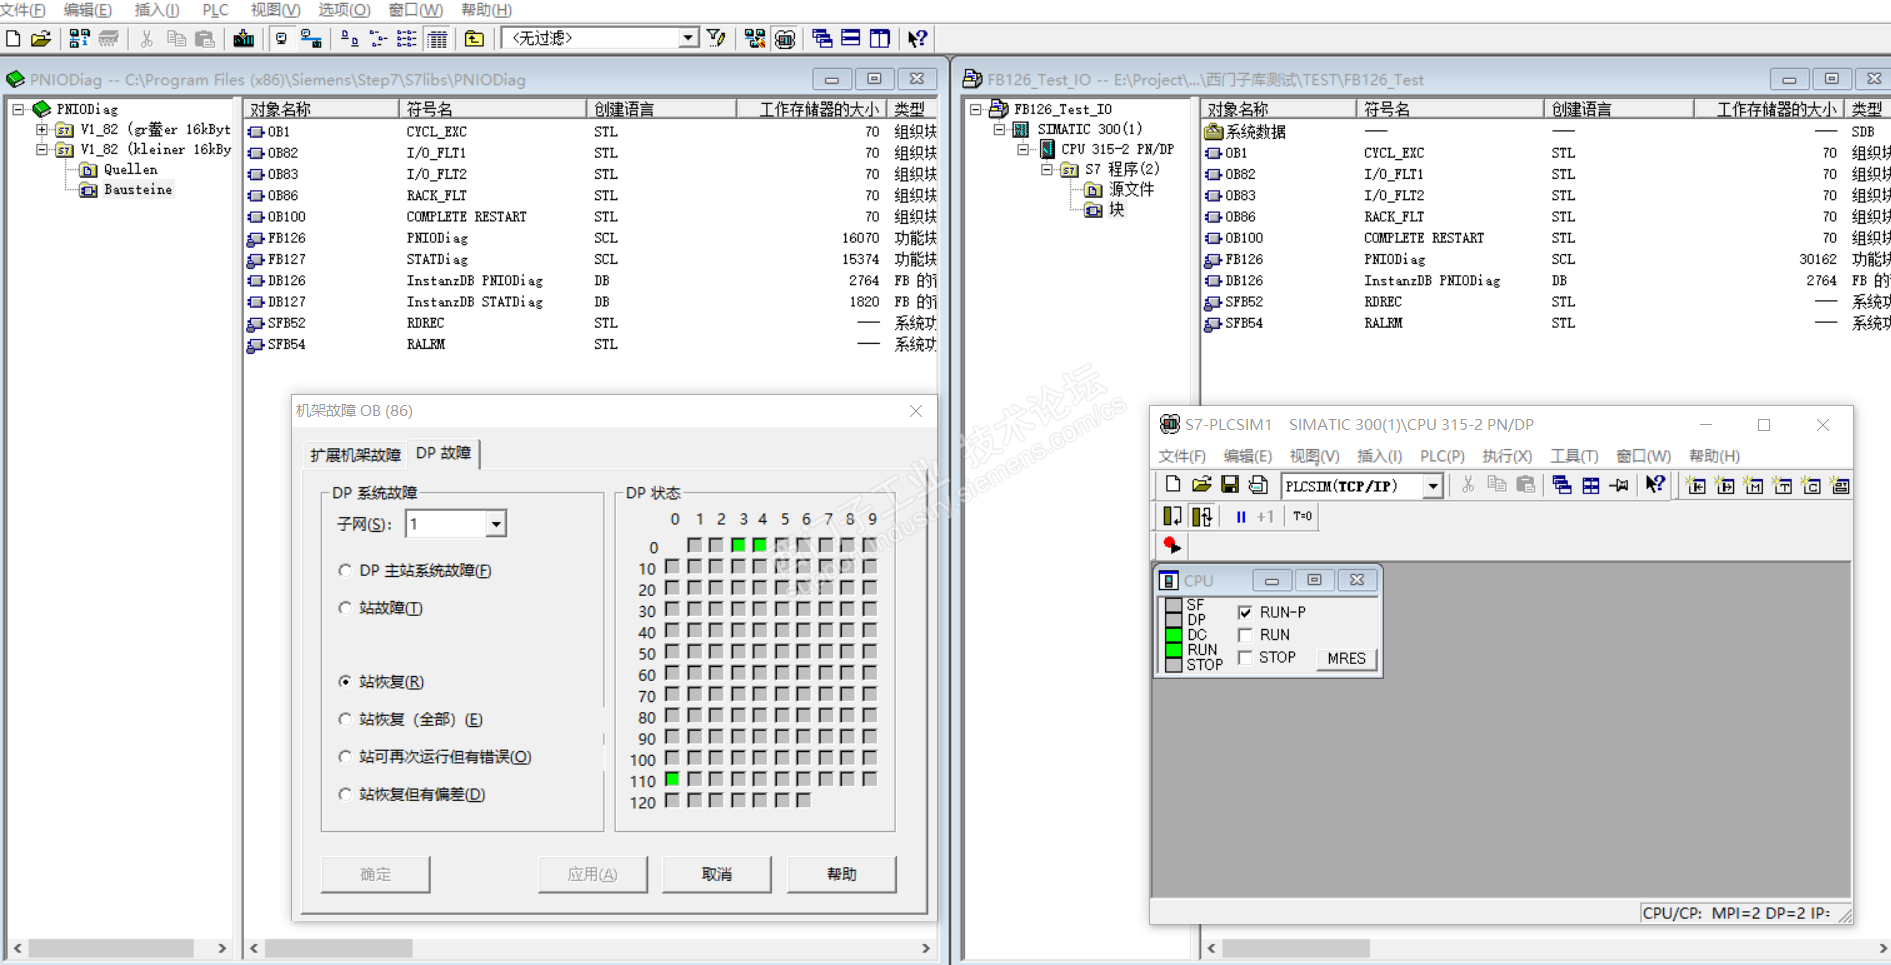Click the Online view toolbar icon
Image resolution: width=1891 pixels, height=965 pixels.
tap(311, 39)
